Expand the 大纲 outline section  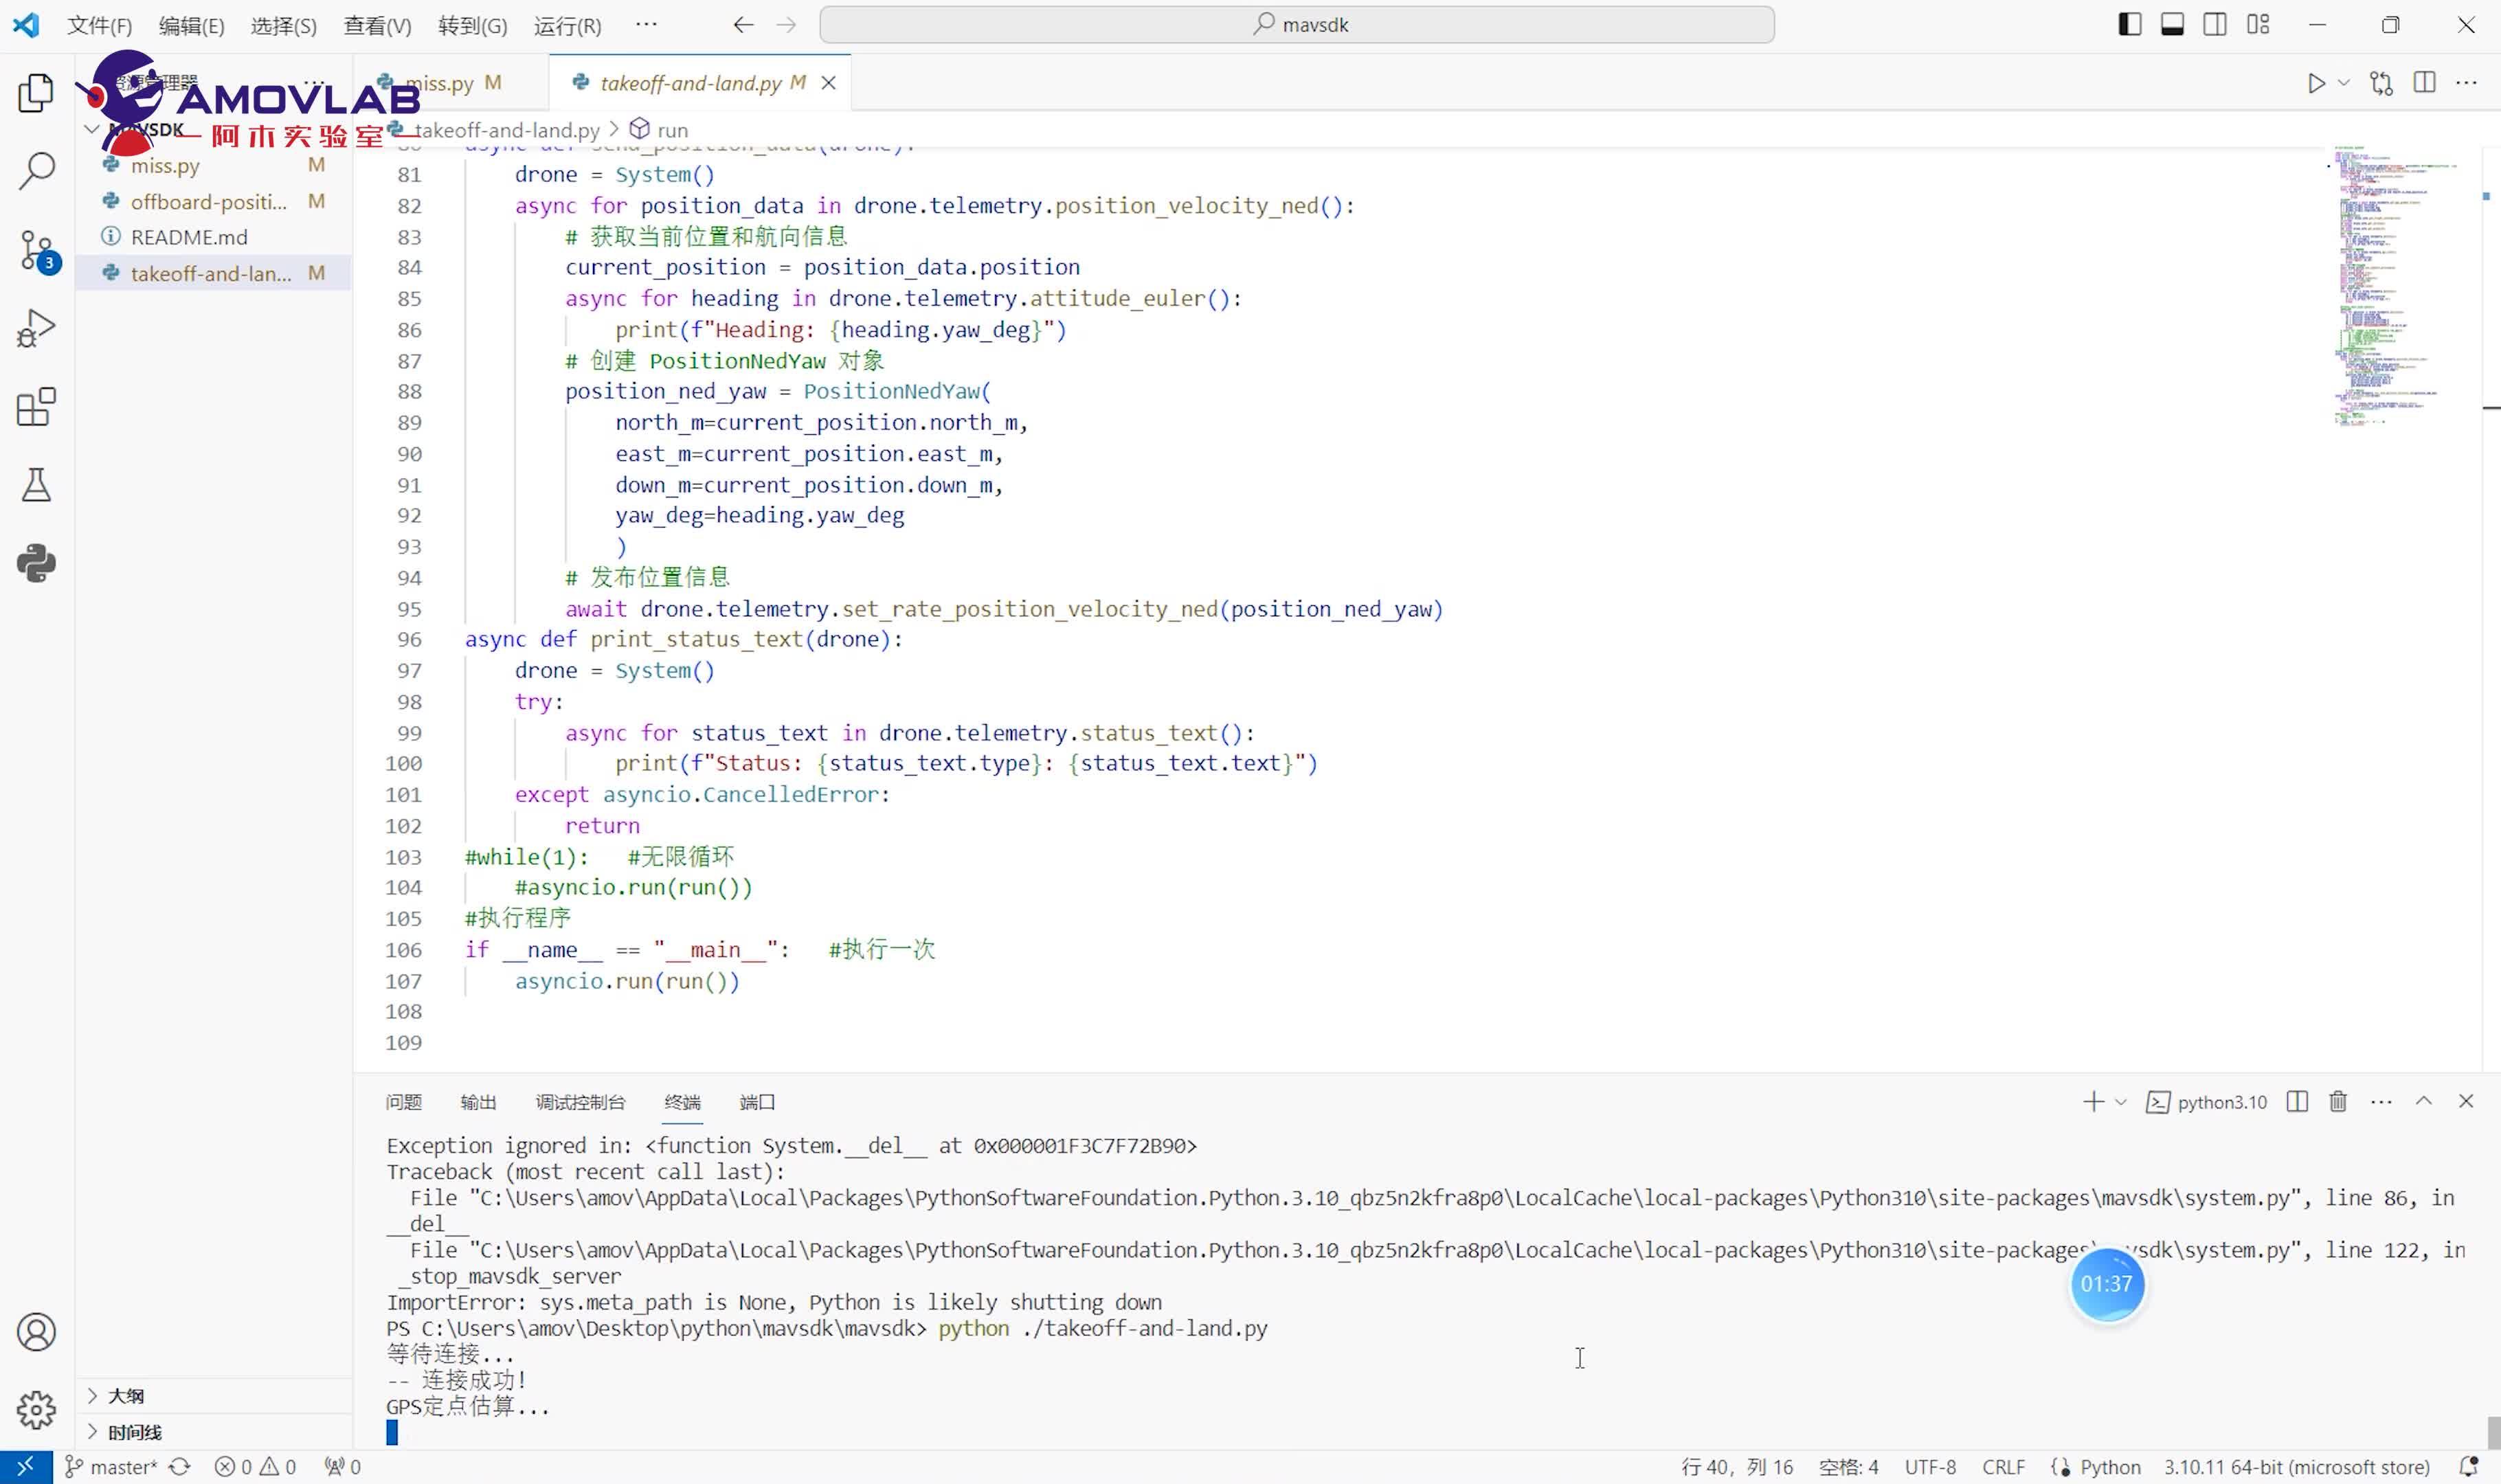point(126,1395)
